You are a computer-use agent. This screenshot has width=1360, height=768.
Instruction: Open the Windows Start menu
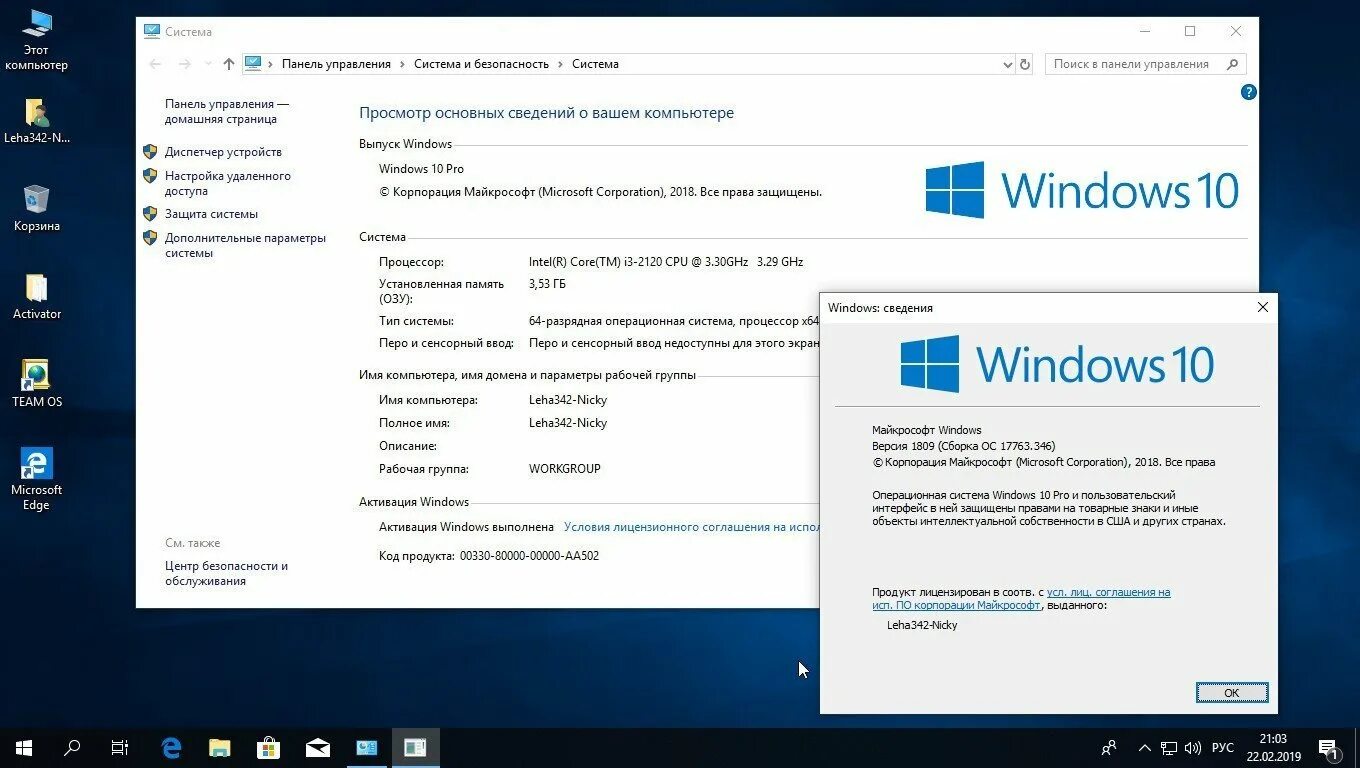point(24,747)
